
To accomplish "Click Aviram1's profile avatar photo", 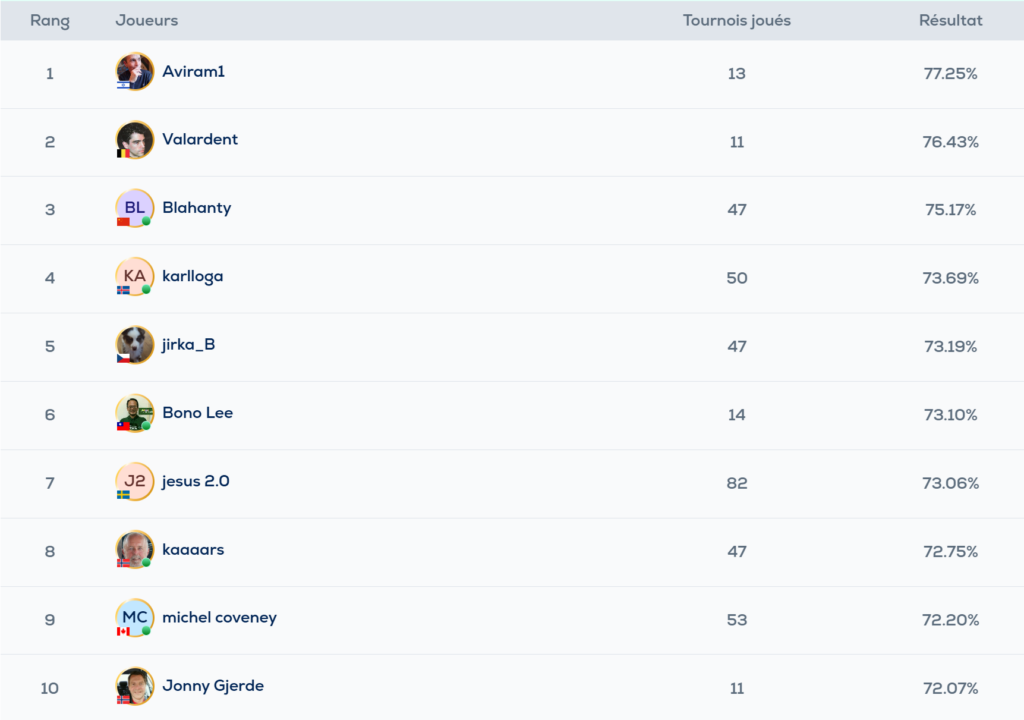I will (135, 72).
